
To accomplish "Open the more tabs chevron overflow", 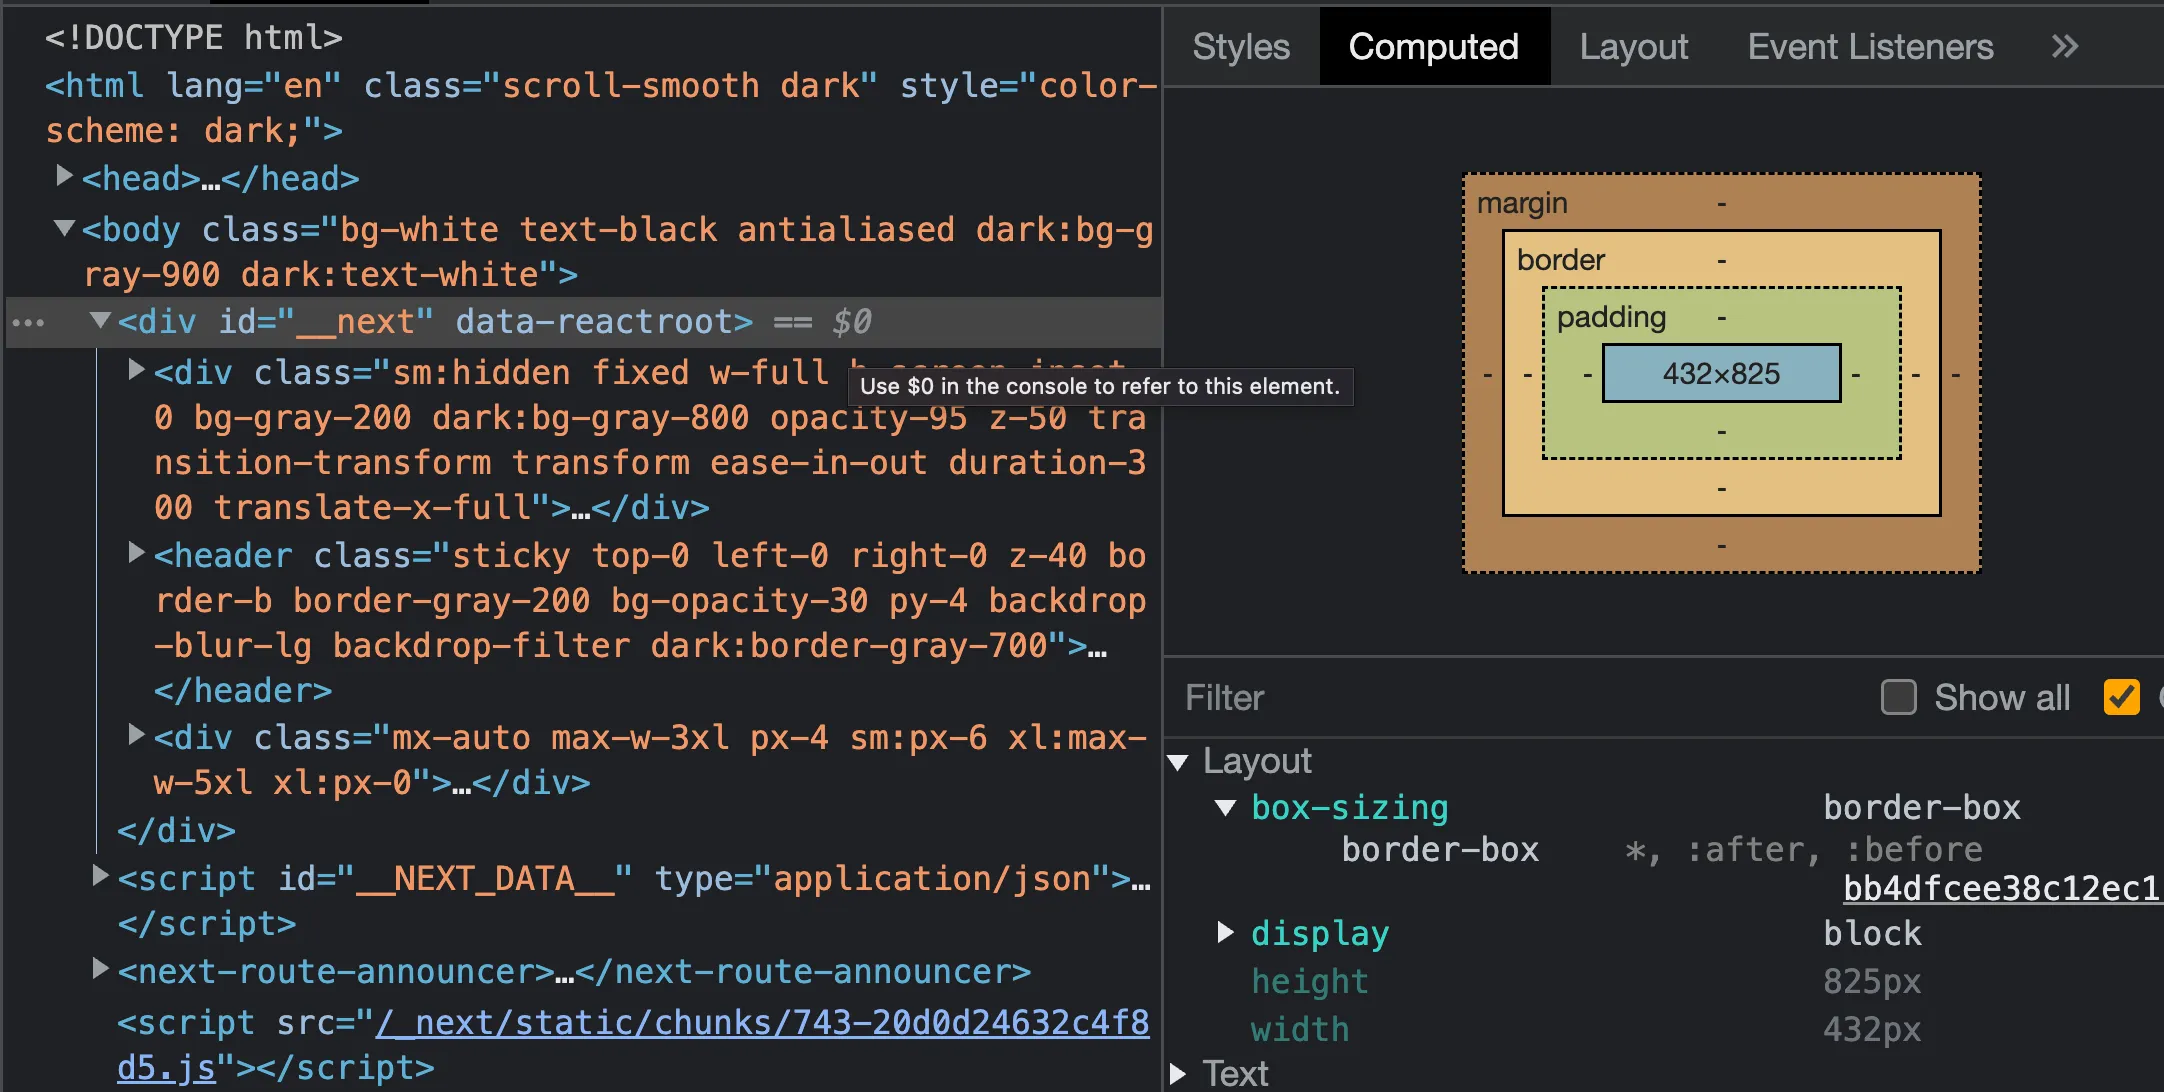I will (x=2064, y=46).
